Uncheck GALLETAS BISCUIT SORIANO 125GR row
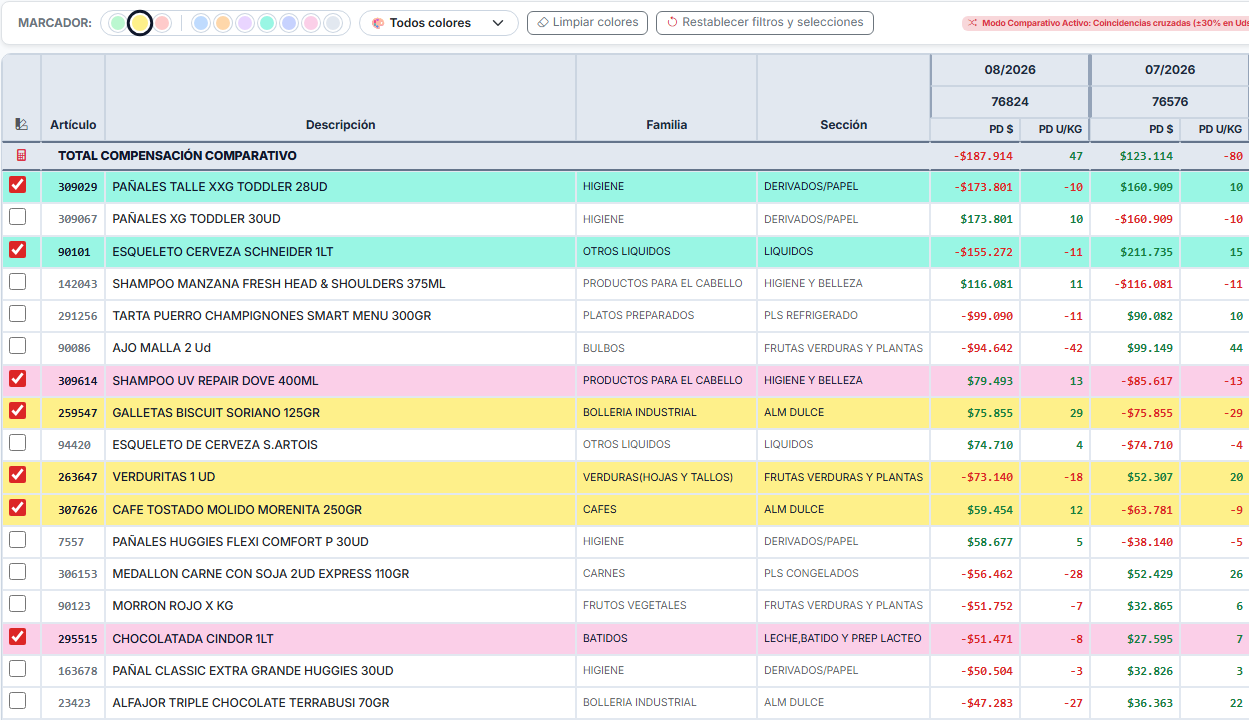The height and width of the screenshot is (720, 1249). pos(18,411)
